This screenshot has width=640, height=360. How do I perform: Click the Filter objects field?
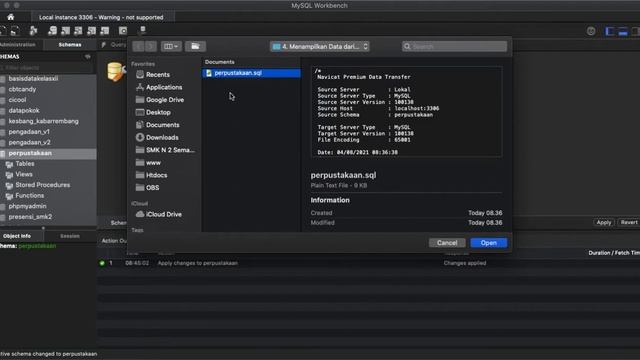click(47, 67)
